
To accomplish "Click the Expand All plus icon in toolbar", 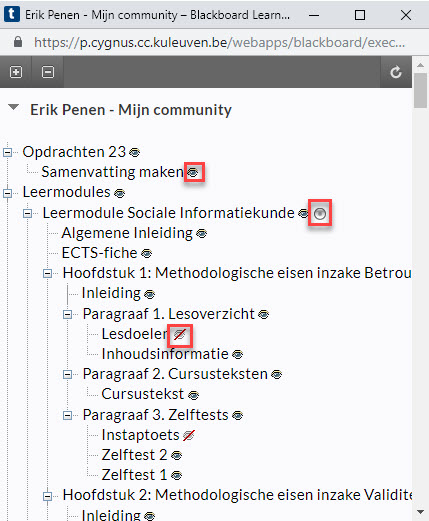I will coord(16,72).
